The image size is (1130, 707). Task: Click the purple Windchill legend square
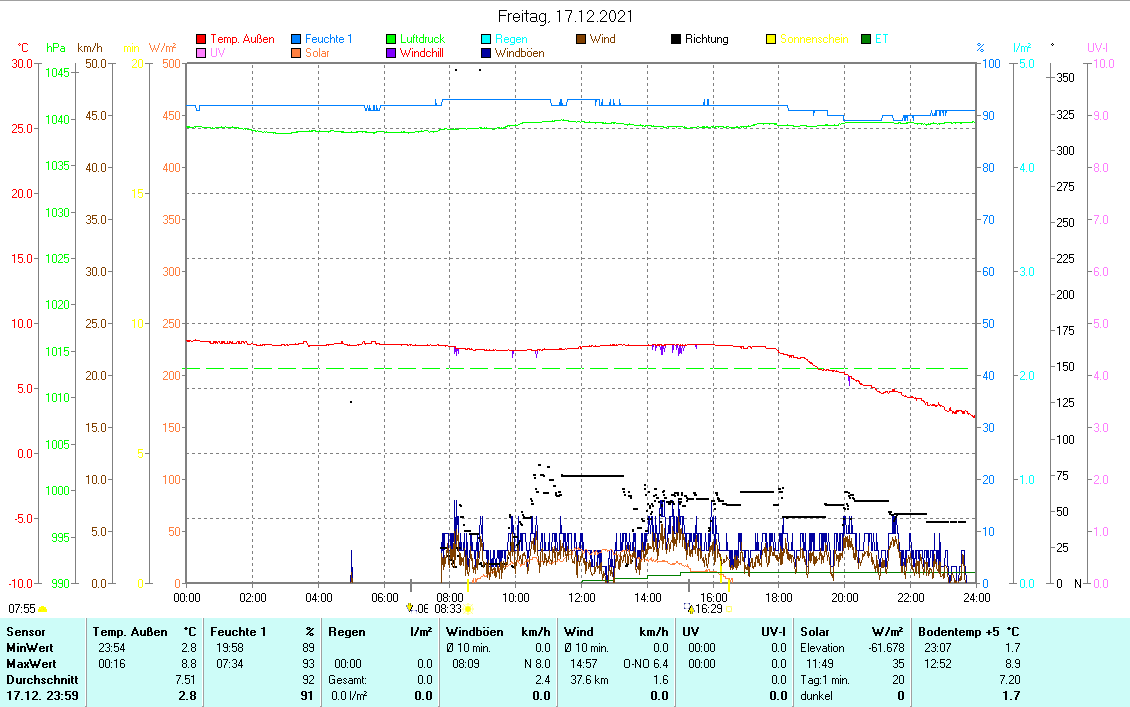392,53
